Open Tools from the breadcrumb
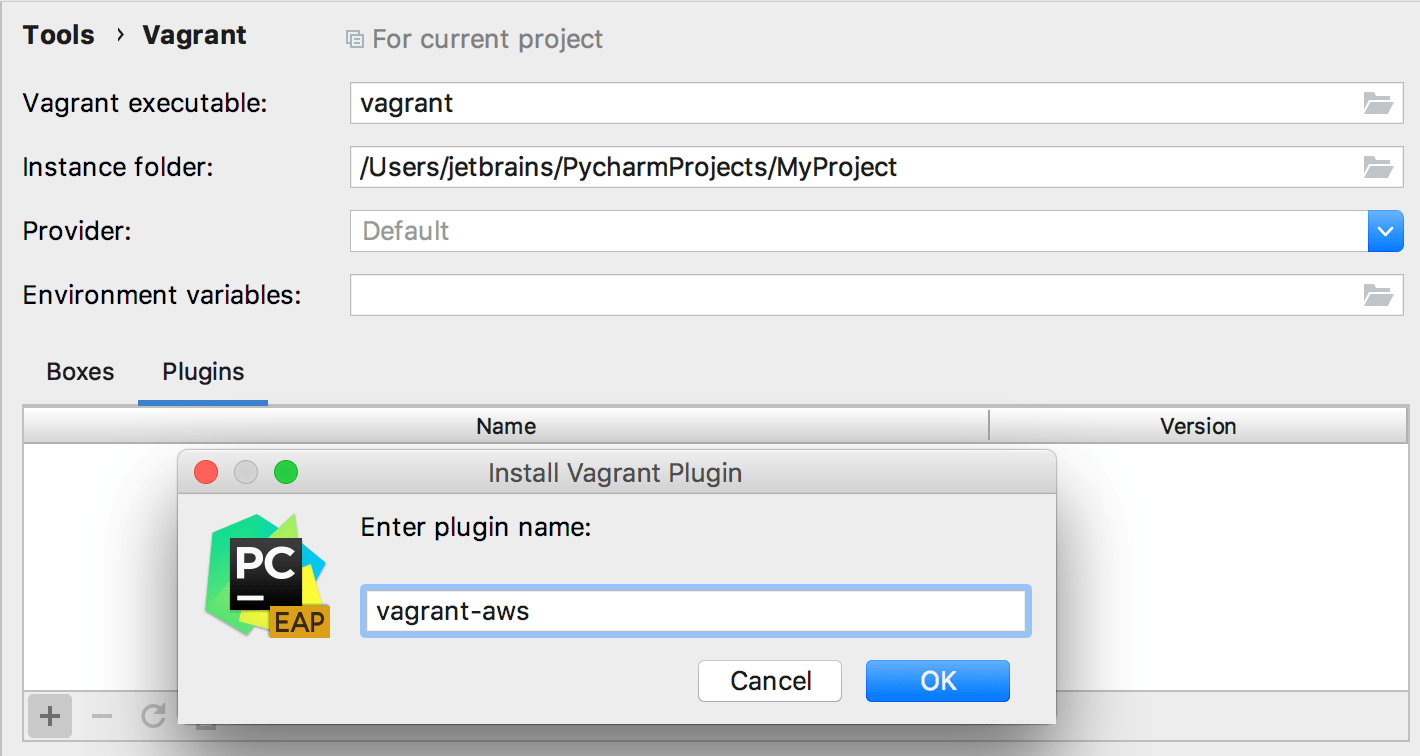The image size is (1420, 756). pos(58,34)
